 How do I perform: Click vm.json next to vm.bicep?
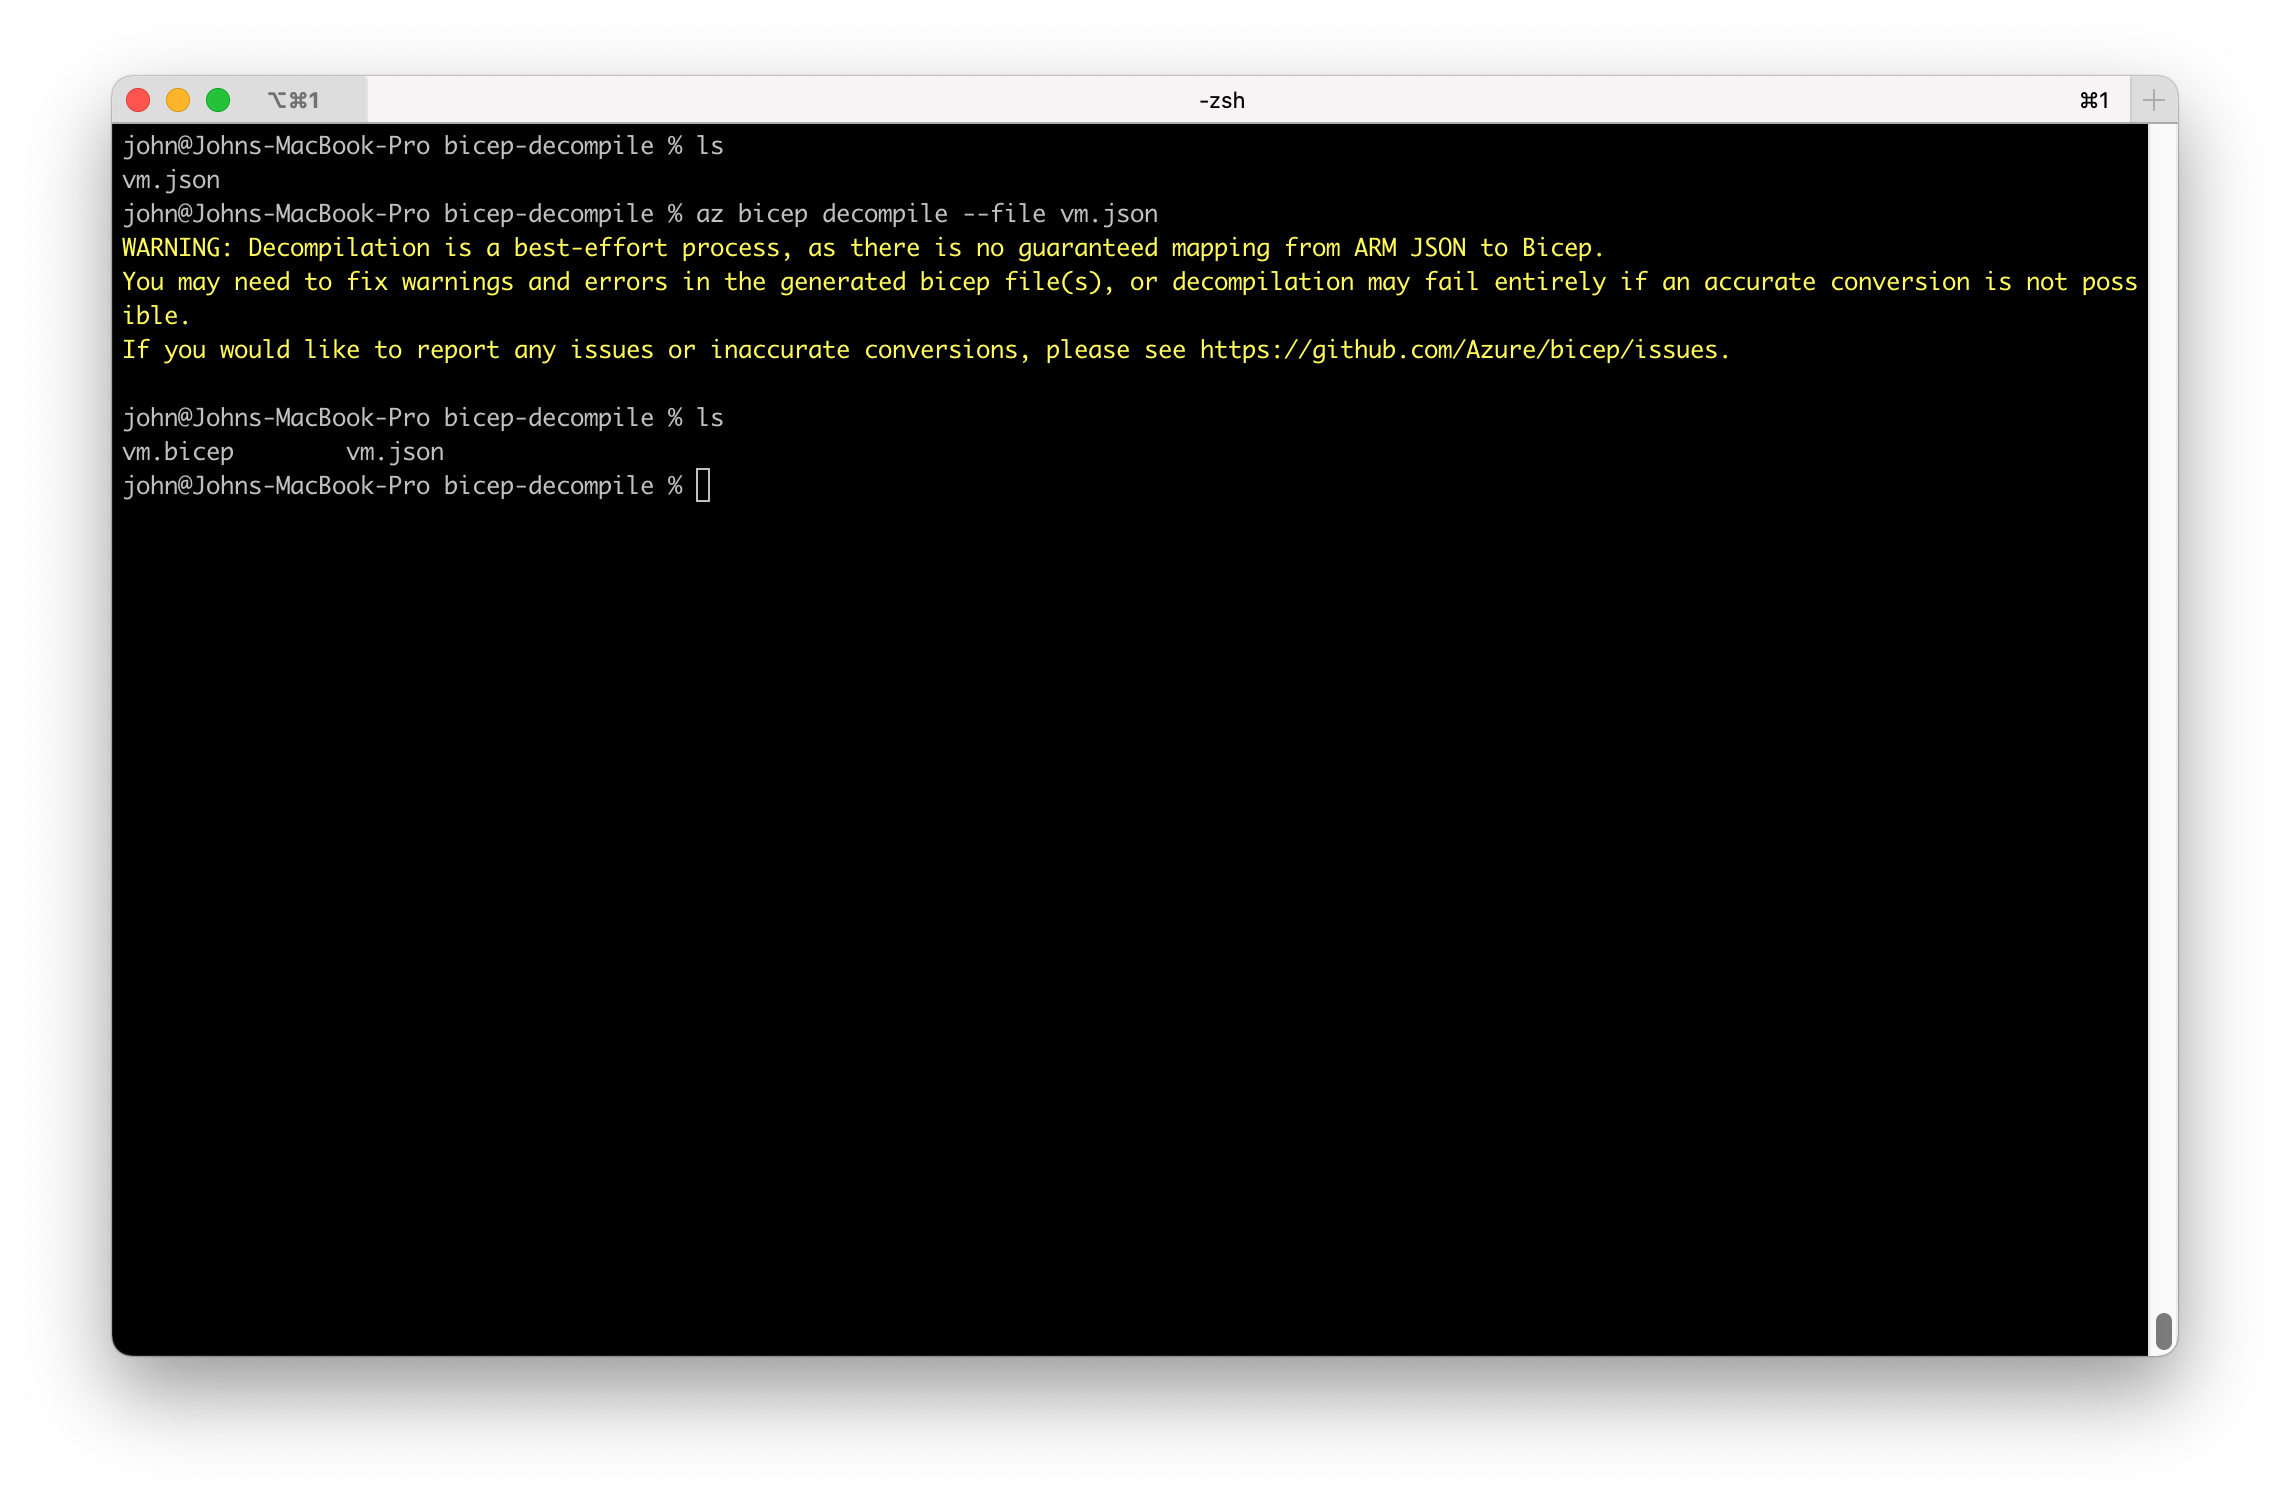click(x=395, y=452)
